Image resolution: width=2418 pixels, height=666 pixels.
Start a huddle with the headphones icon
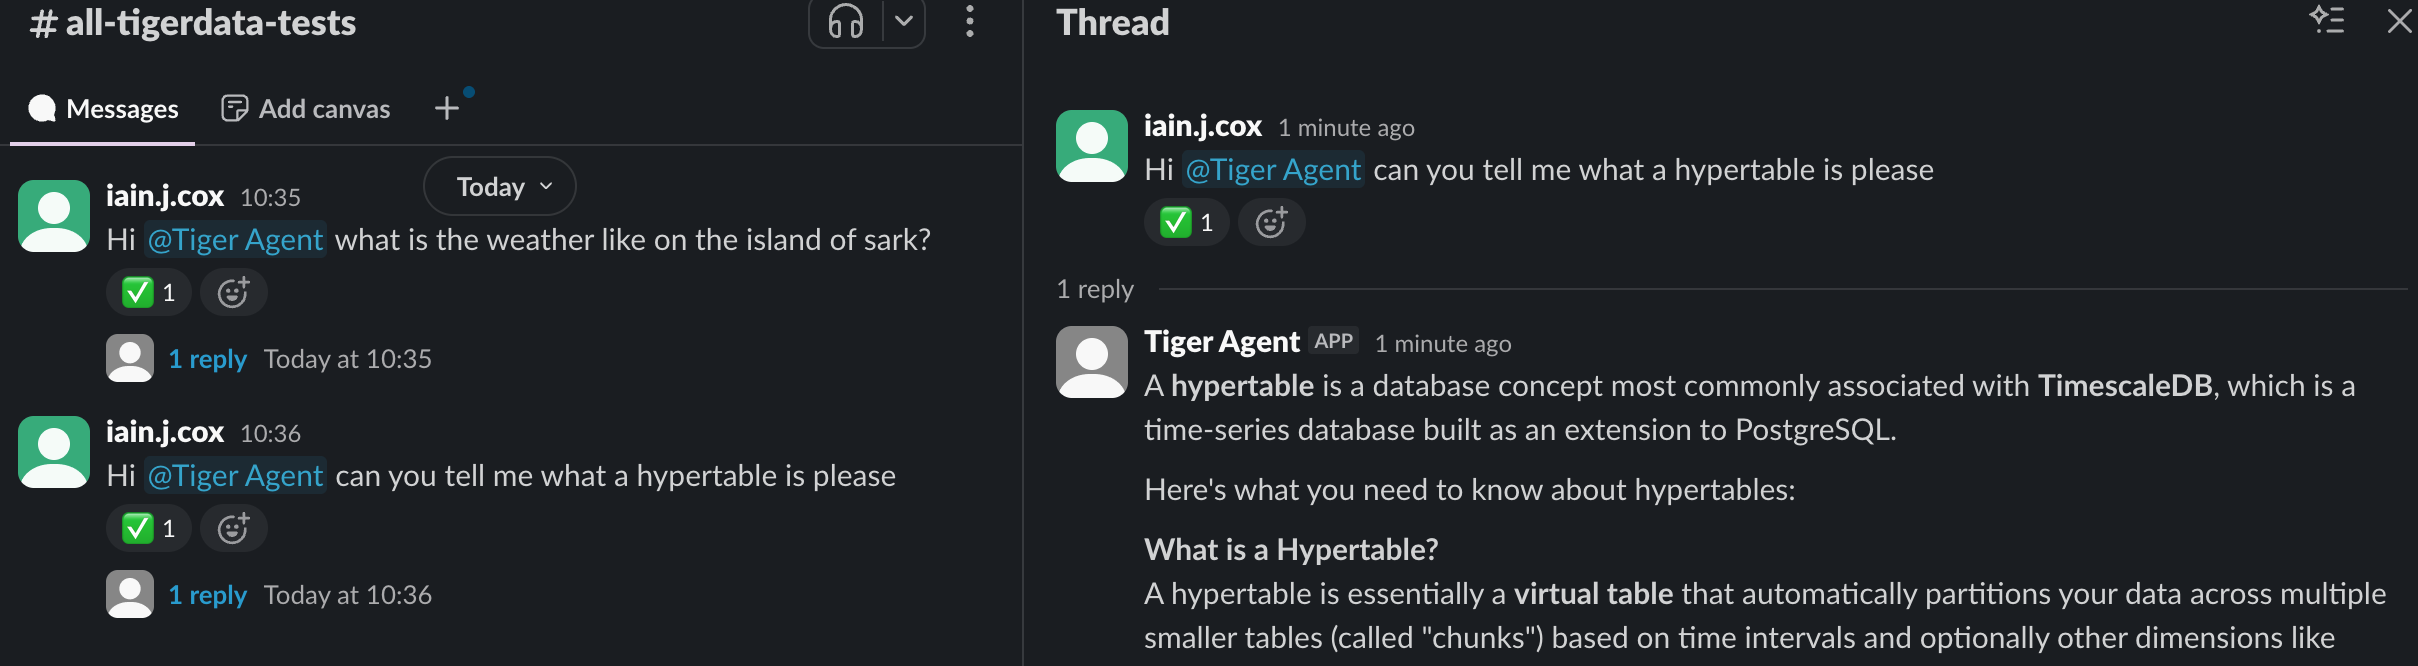(846, 21)
